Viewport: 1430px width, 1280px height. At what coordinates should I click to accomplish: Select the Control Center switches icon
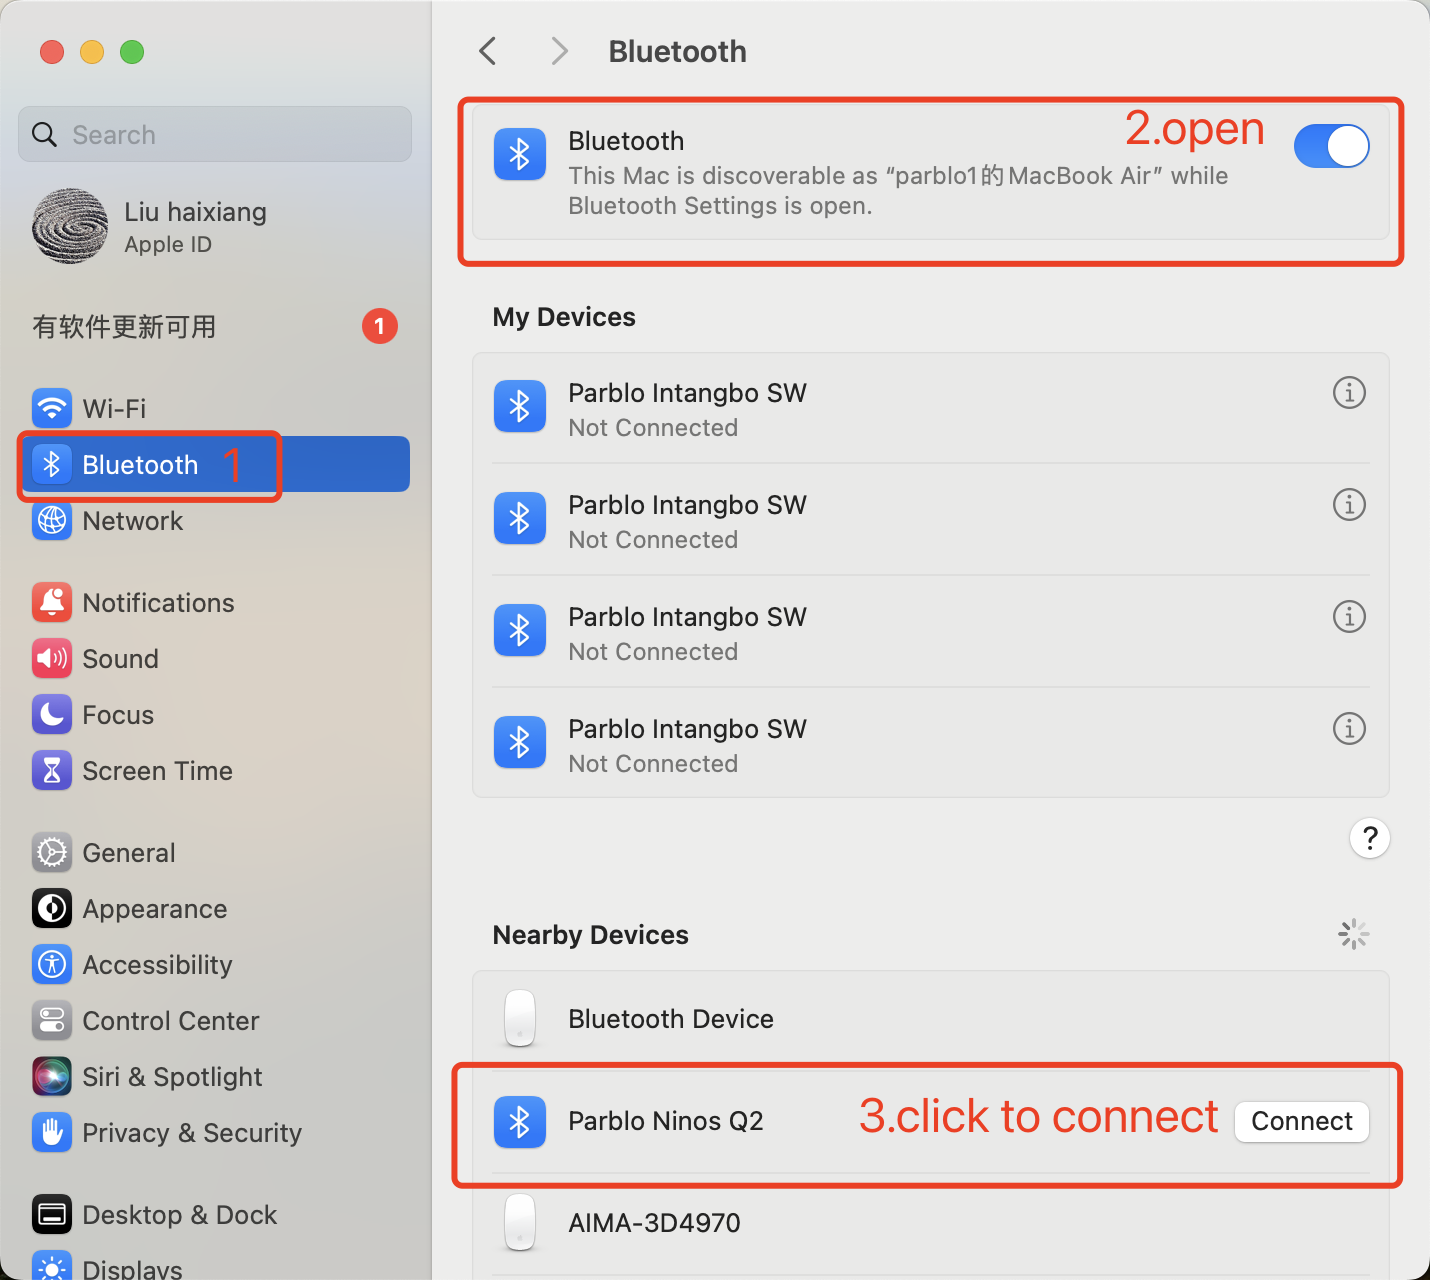tap(52, 1020)
